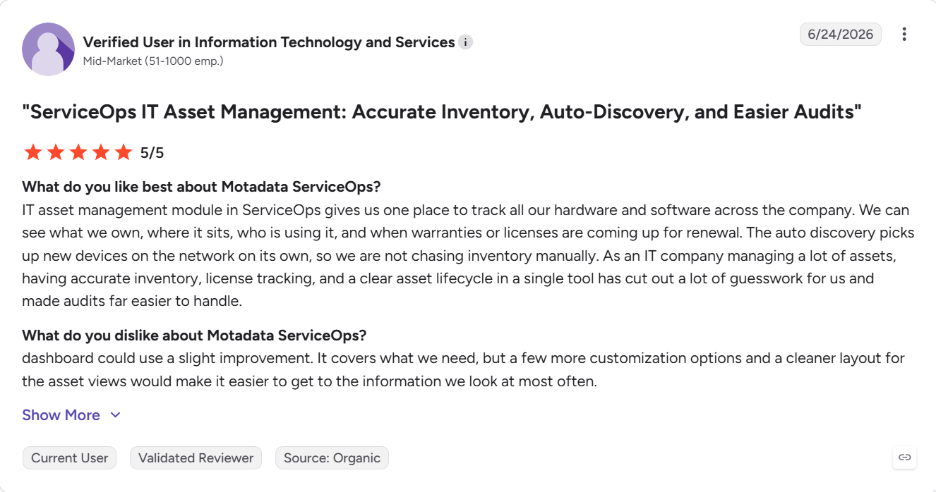
Task: Click the chevron next to Show More
Action: pyautogui.click(x=116, y=415)
